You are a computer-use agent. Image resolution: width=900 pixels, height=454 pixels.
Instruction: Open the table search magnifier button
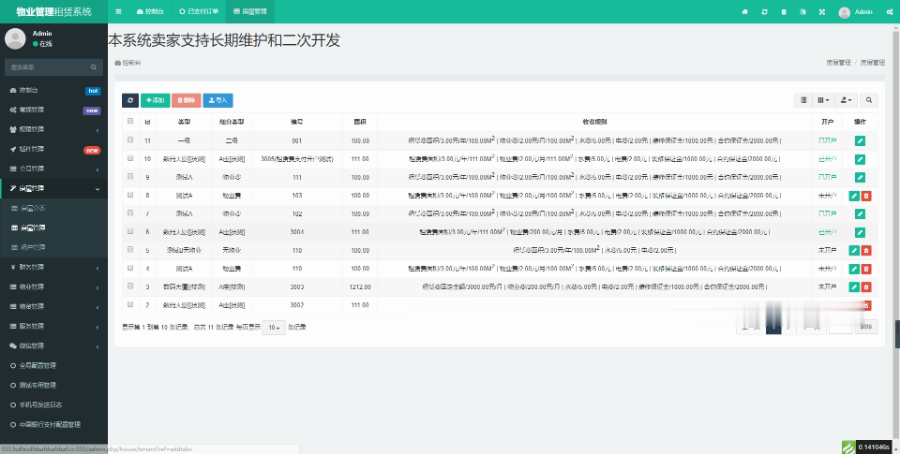click(x=869, y=100)
